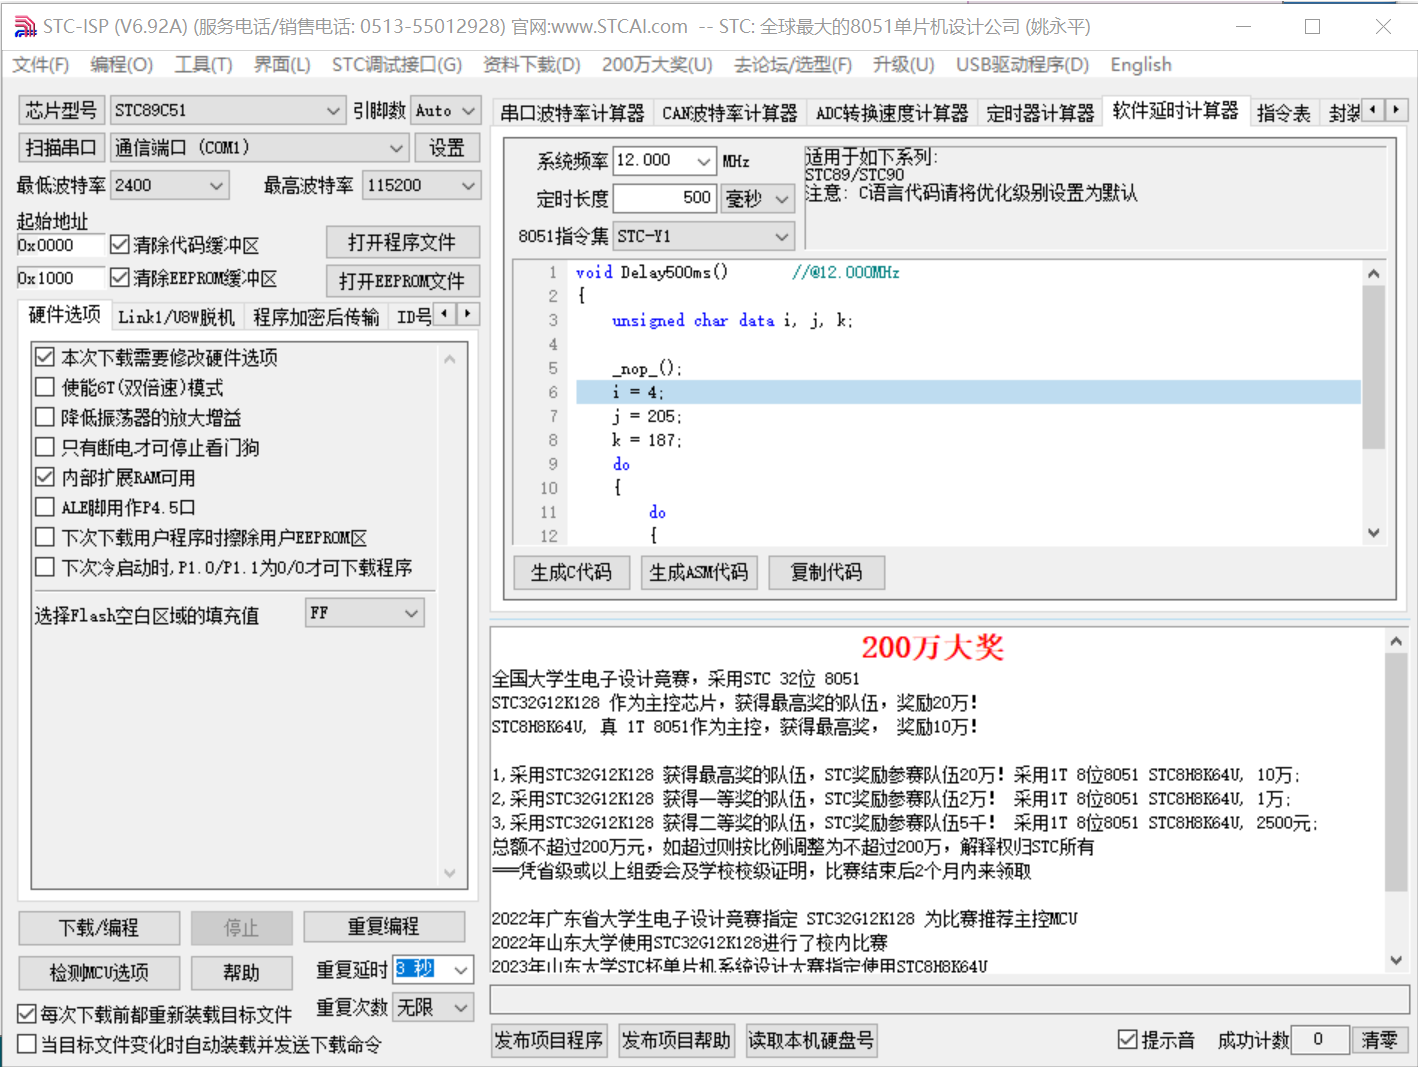Switch to the 定时器计算器 tab
Image resolution: width=1418 pixels, height=1067 pixels.
1040,111
